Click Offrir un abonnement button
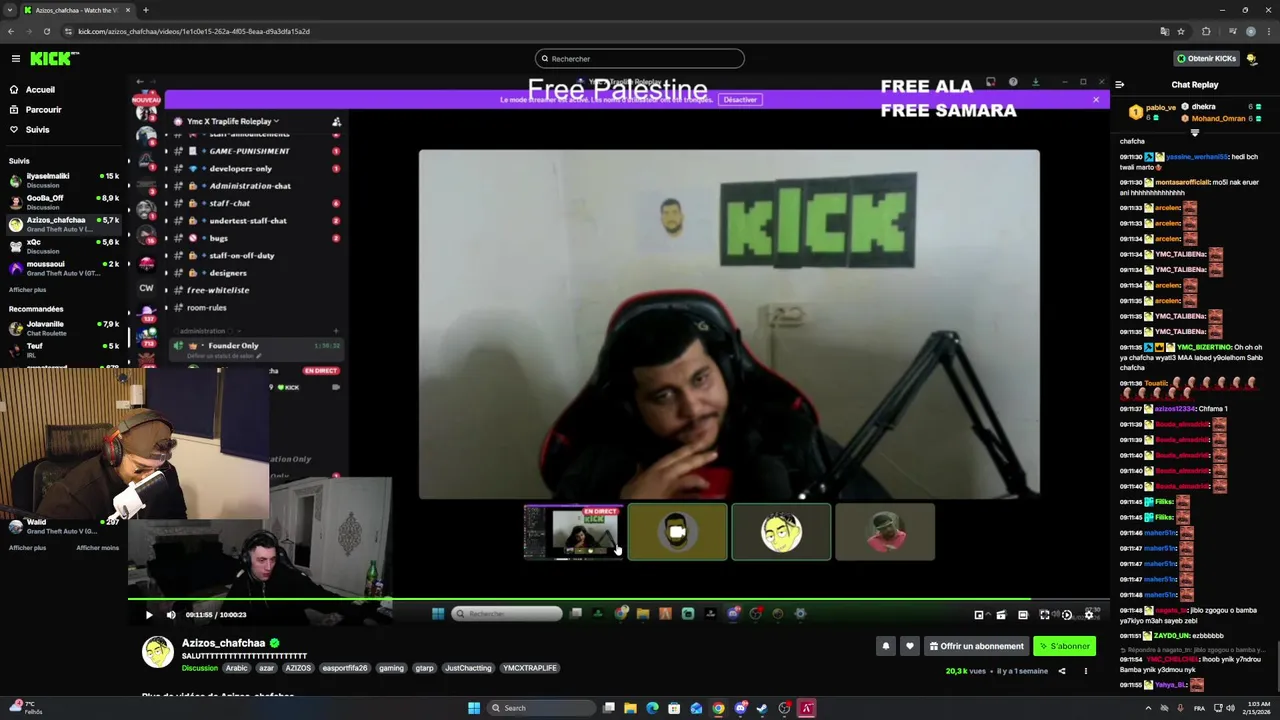1280x720 pixels. coord(976,646)
